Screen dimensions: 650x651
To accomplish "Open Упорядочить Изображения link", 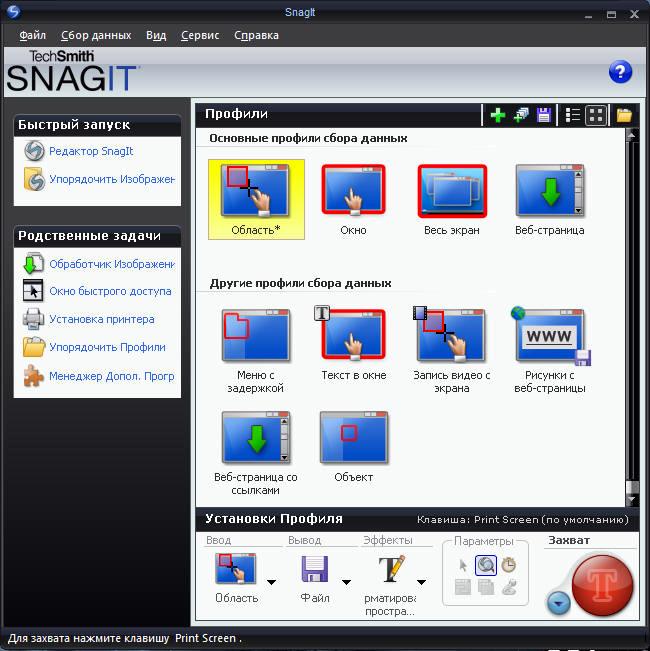I will point(112,179).
